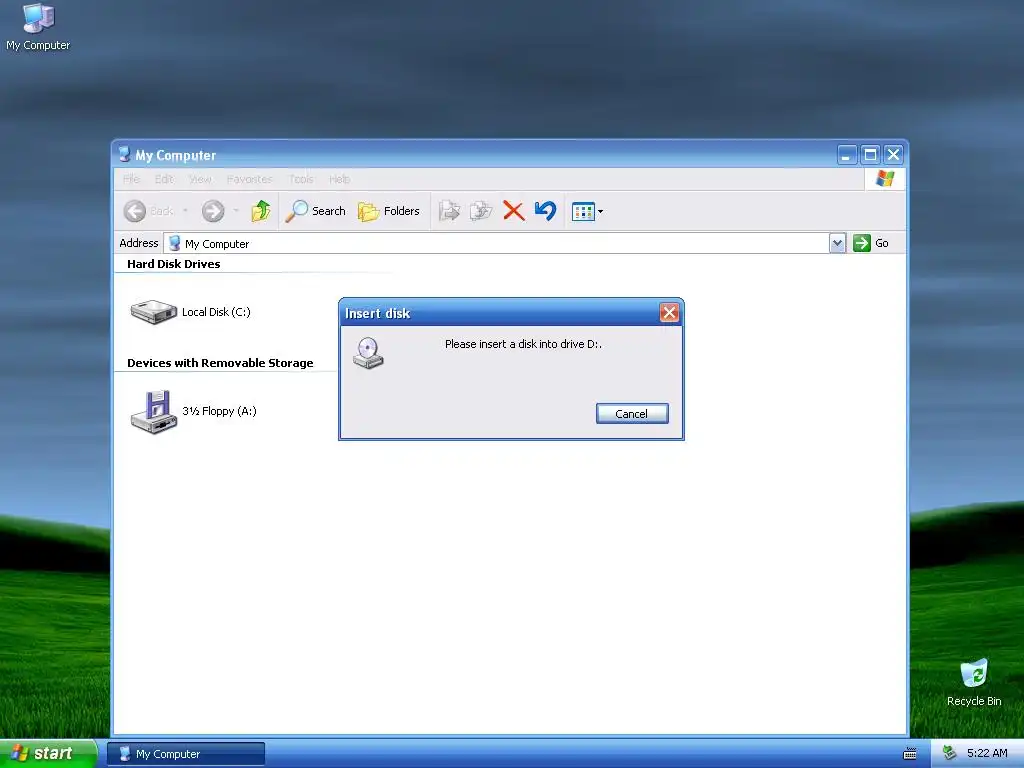Click the Forward arrow button
Viewport: 1024px width, 768px height.
(213, 211)
